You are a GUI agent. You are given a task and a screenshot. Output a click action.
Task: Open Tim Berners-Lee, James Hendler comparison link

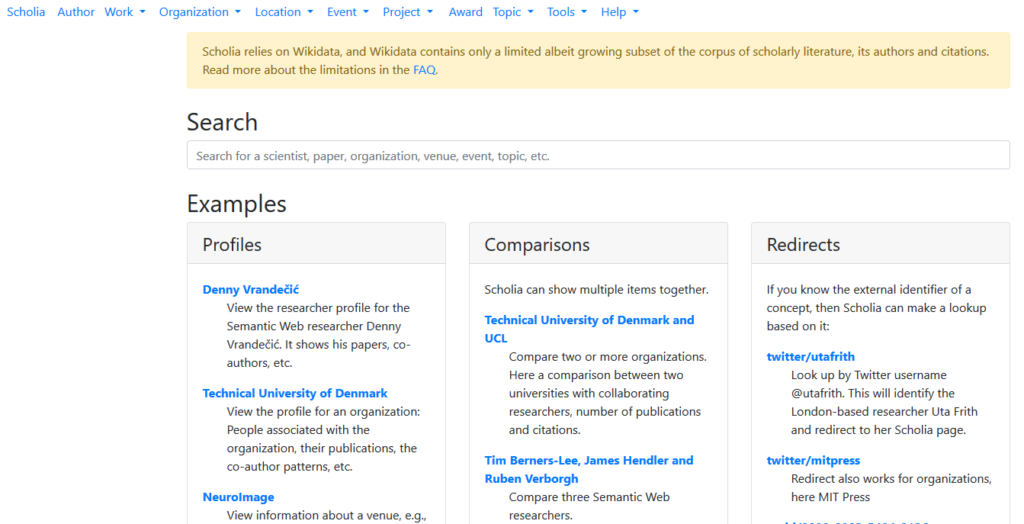pyautogui.click(x=589, y=470)
